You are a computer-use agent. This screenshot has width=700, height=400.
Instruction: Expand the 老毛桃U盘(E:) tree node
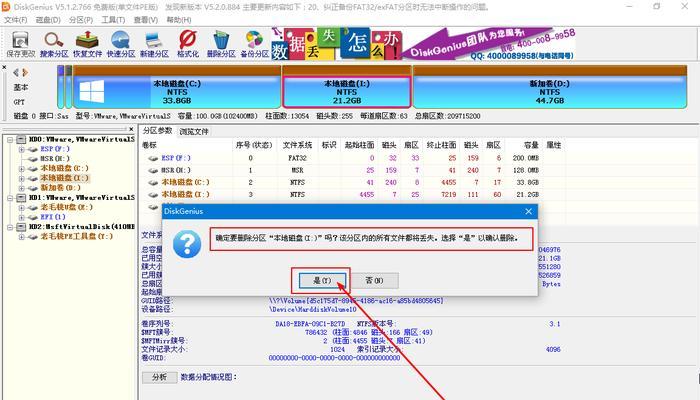click(21, 208)
